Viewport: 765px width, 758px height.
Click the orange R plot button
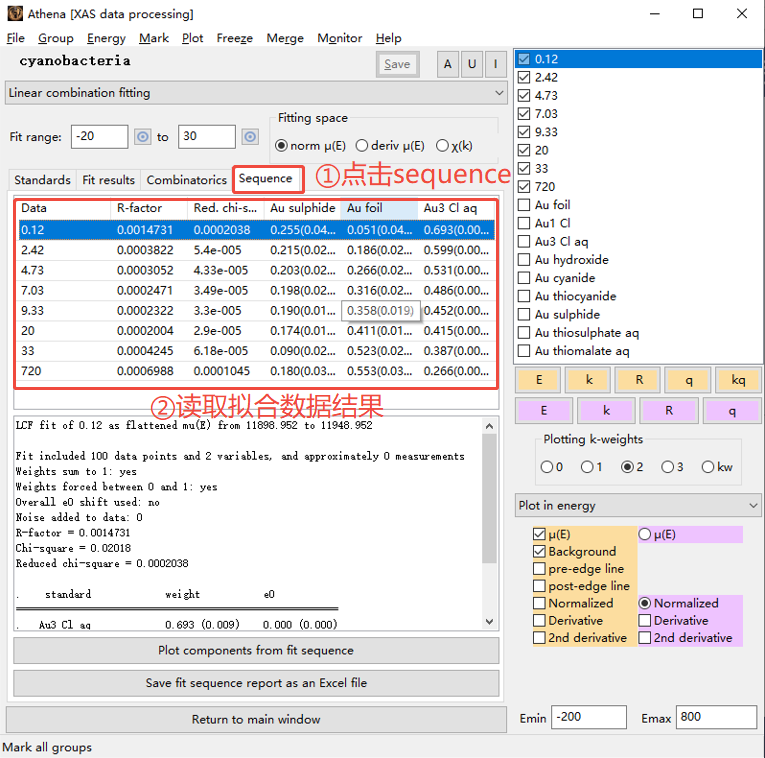coord(639,380)
